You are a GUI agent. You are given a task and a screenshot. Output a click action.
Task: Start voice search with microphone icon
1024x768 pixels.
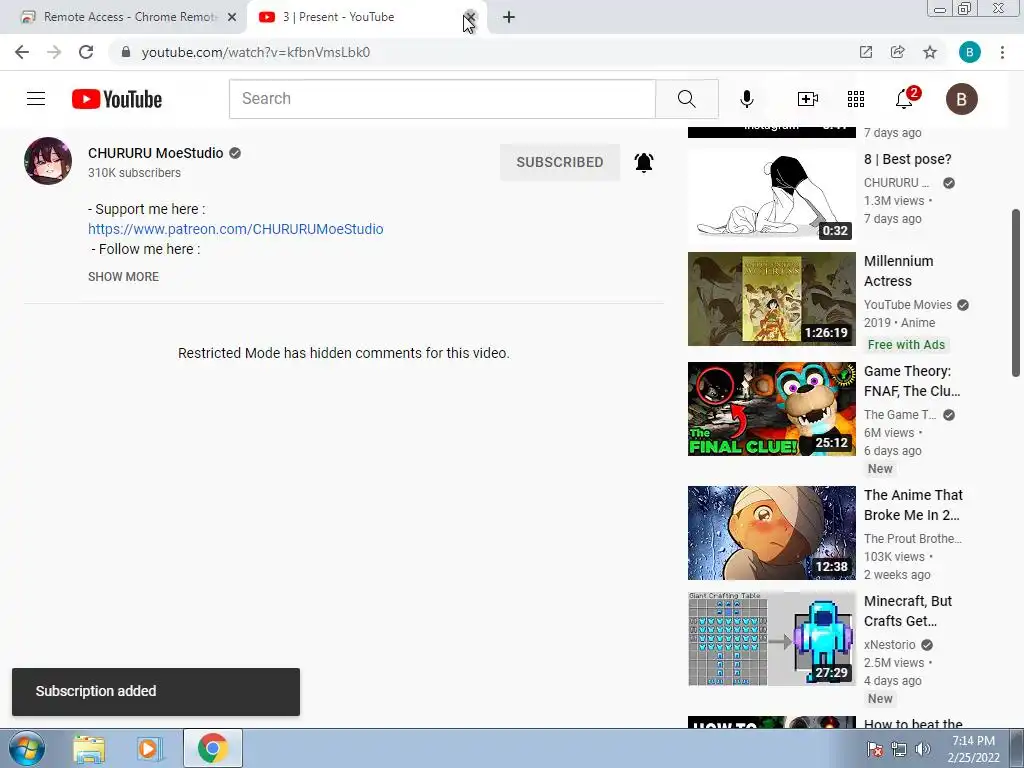[746, 99]
